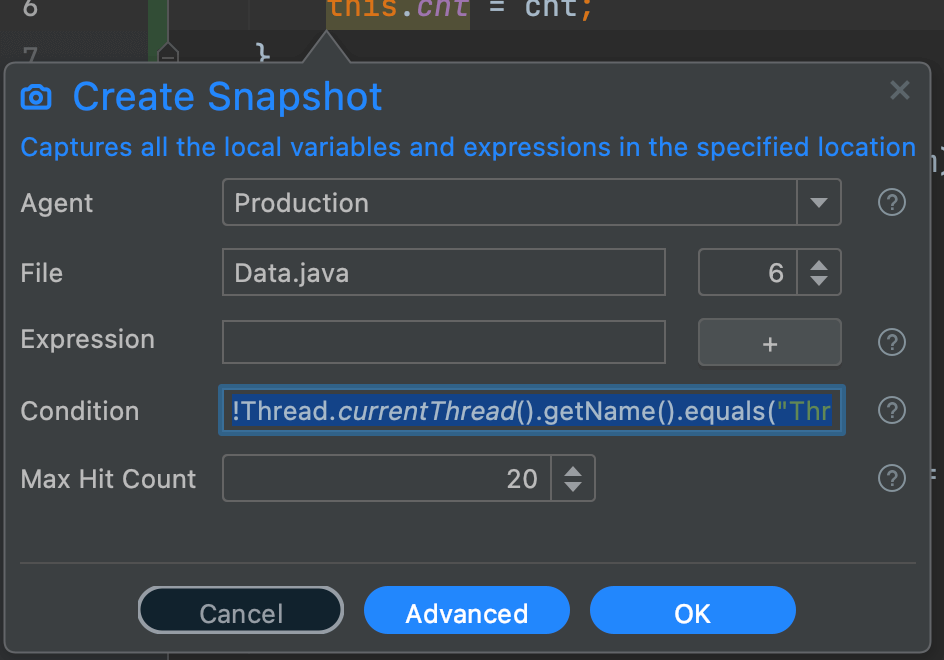Click into the Condition expression field

531,411
